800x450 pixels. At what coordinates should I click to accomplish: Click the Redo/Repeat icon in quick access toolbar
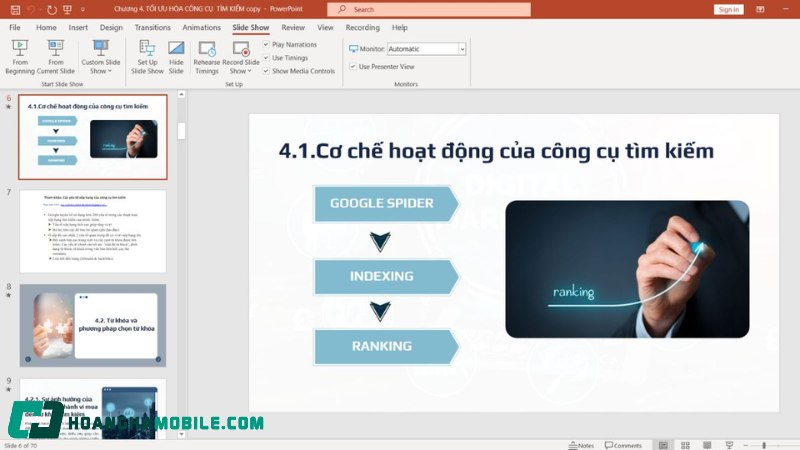52,9
